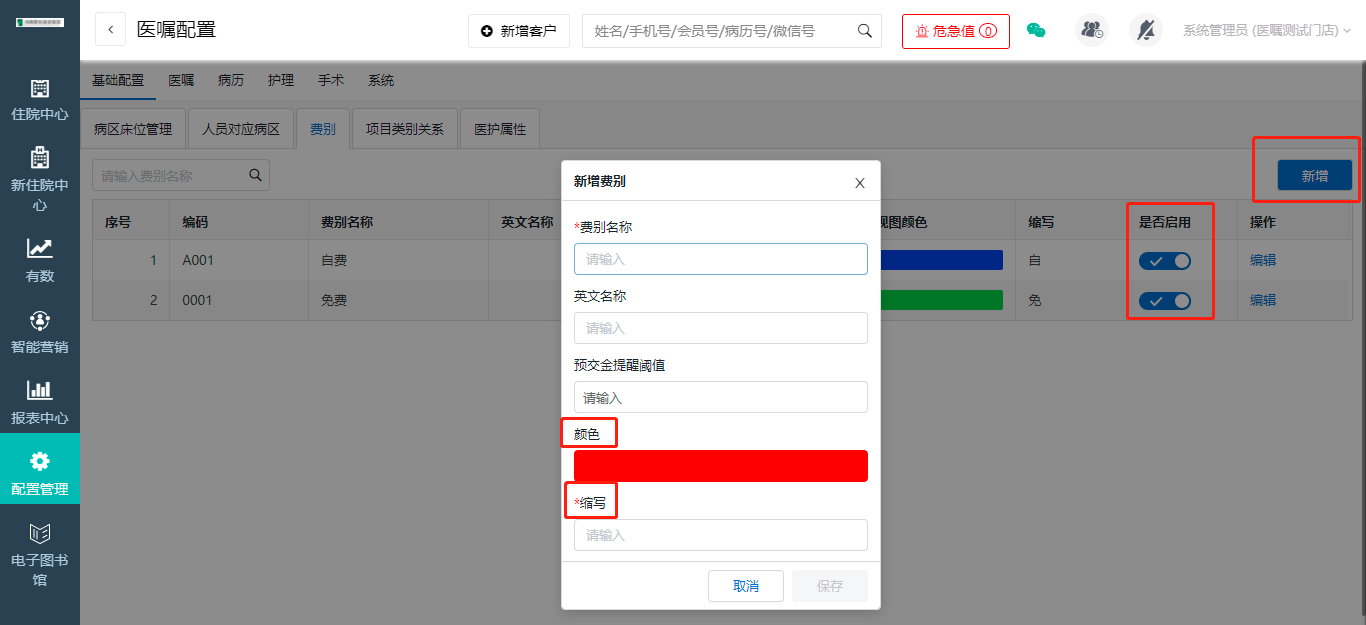This screenshot has width=1366, height=625.
Task: Open 报表中心 in the sidebar
Action: pos(40,402)
